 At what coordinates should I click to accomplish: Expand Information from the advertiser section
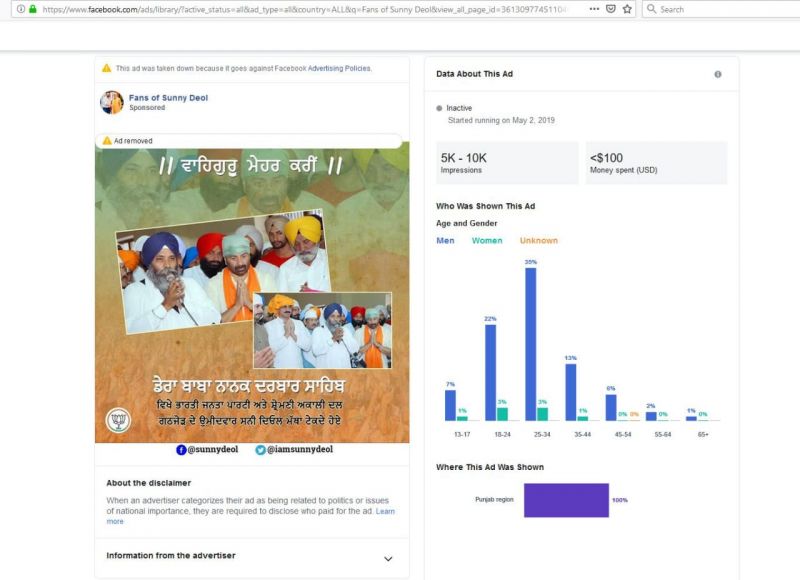coord(388,558)
